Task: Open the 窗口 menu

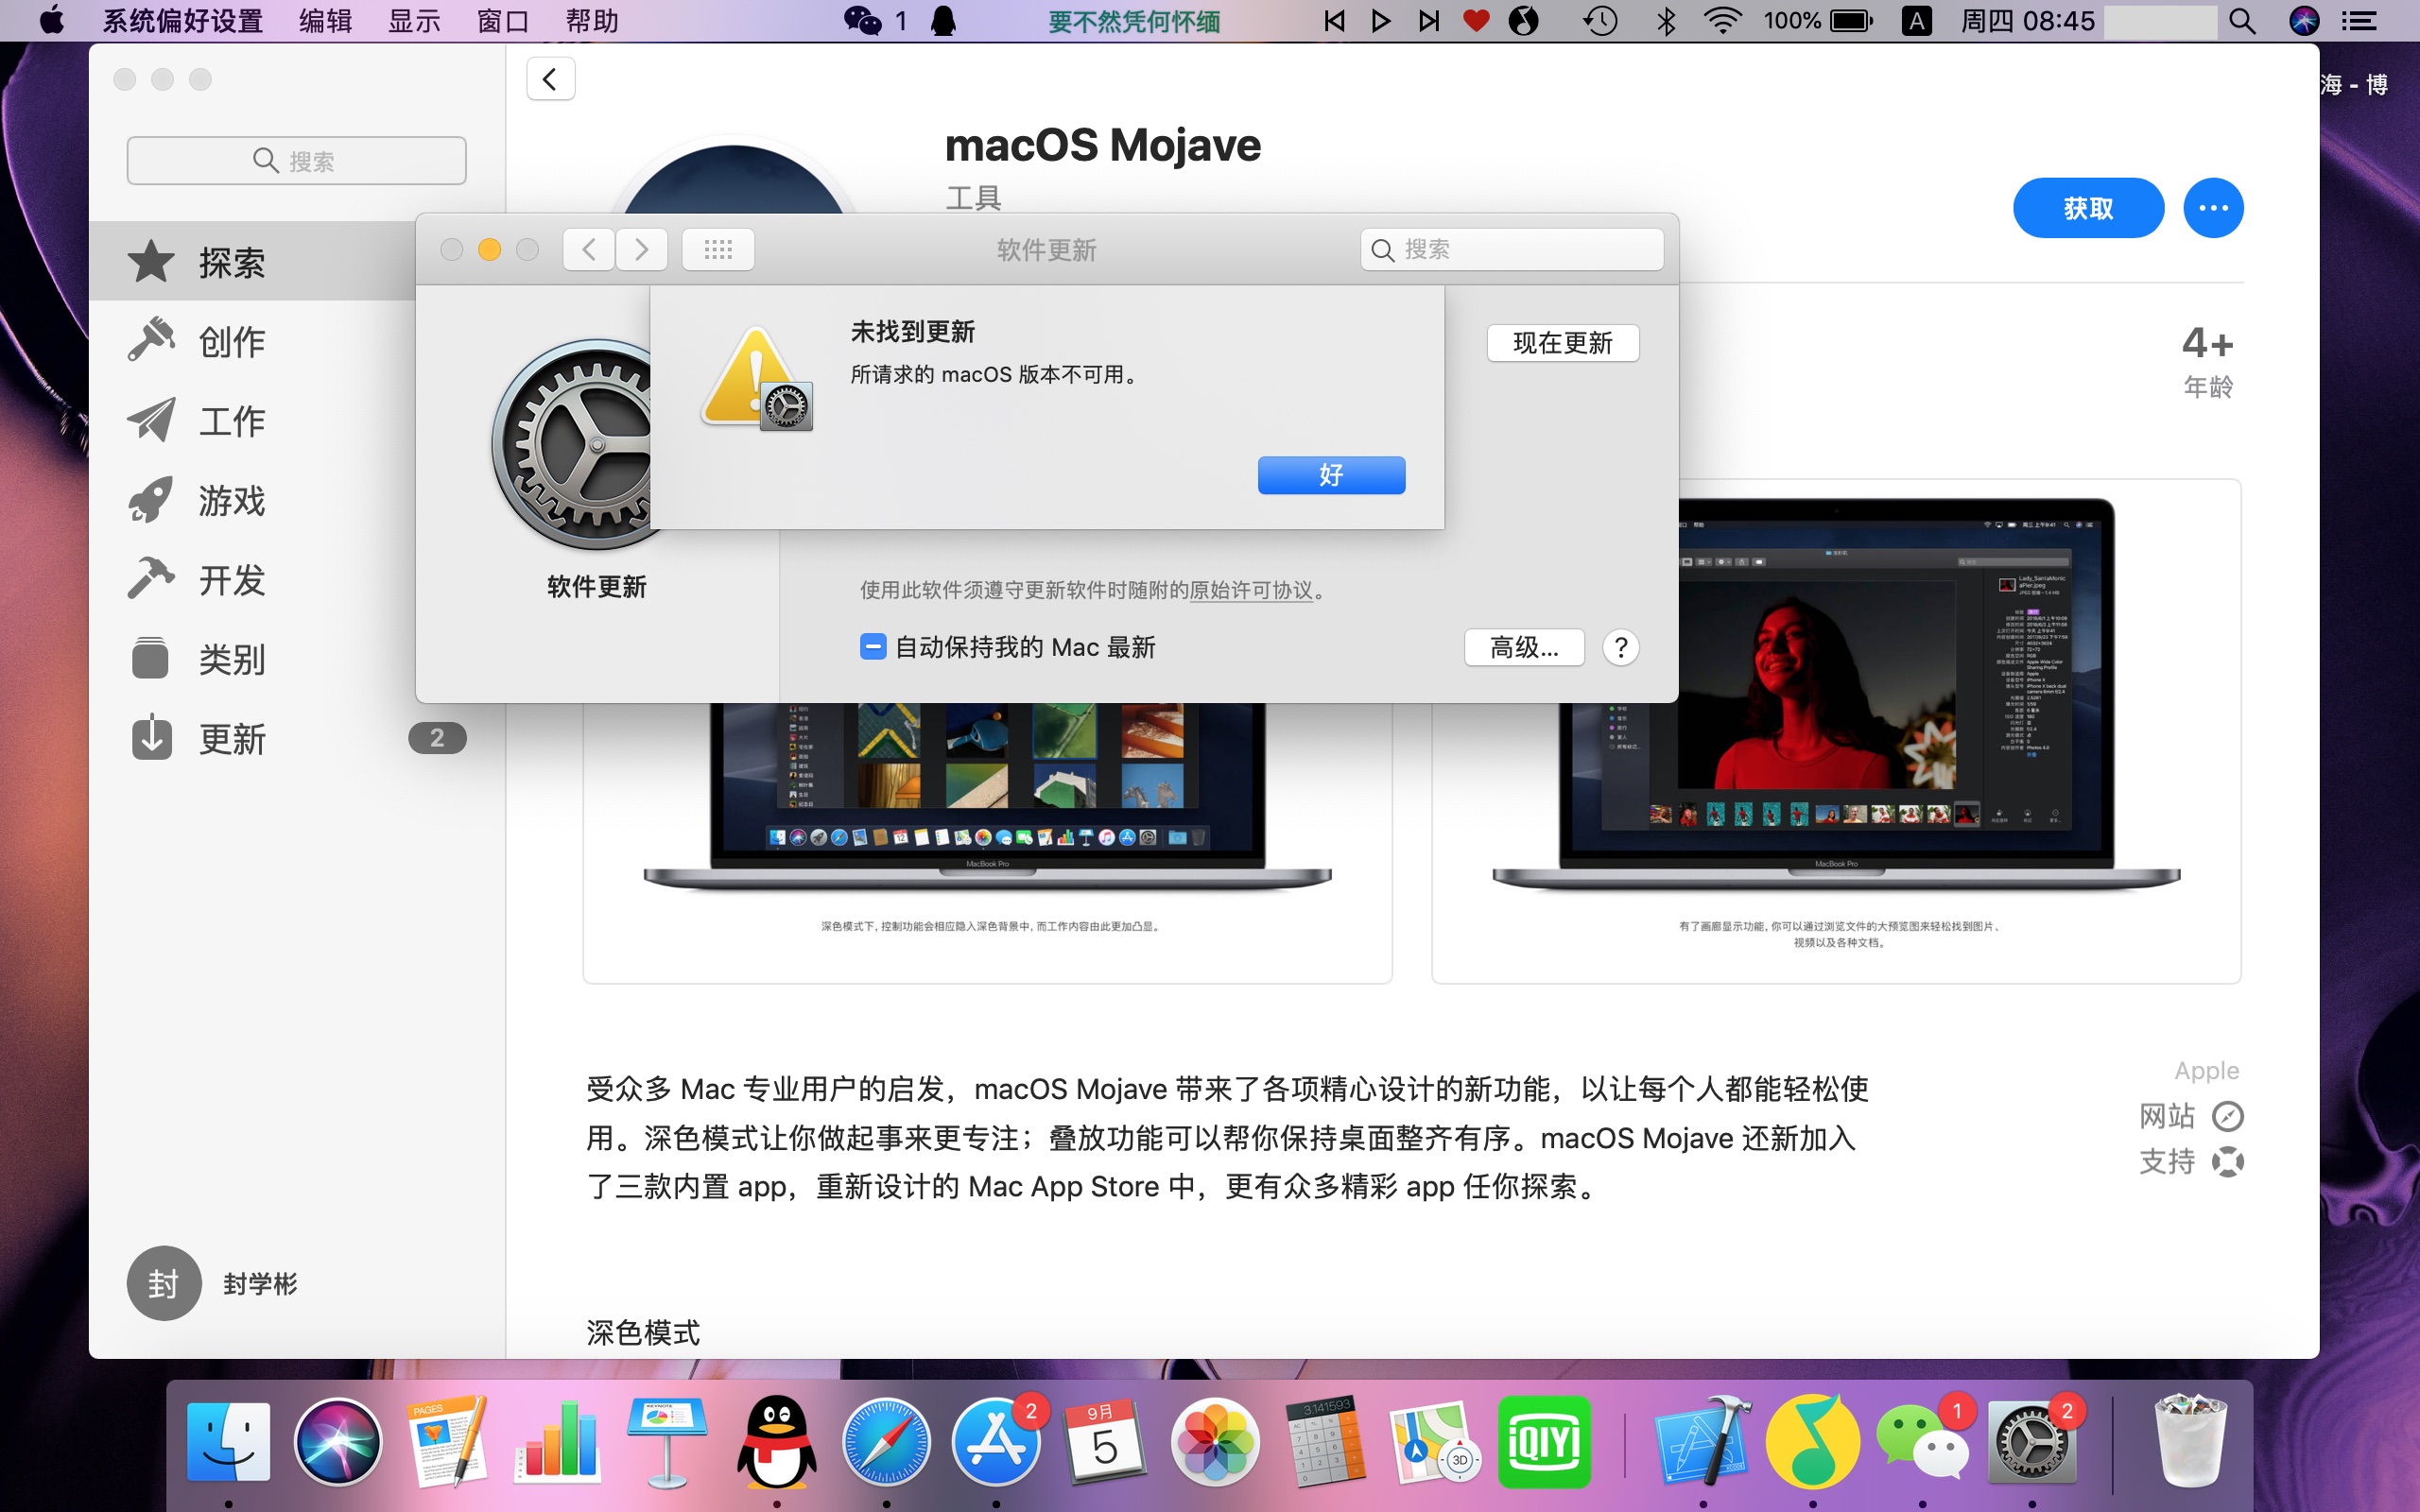Action: [502, 21]
